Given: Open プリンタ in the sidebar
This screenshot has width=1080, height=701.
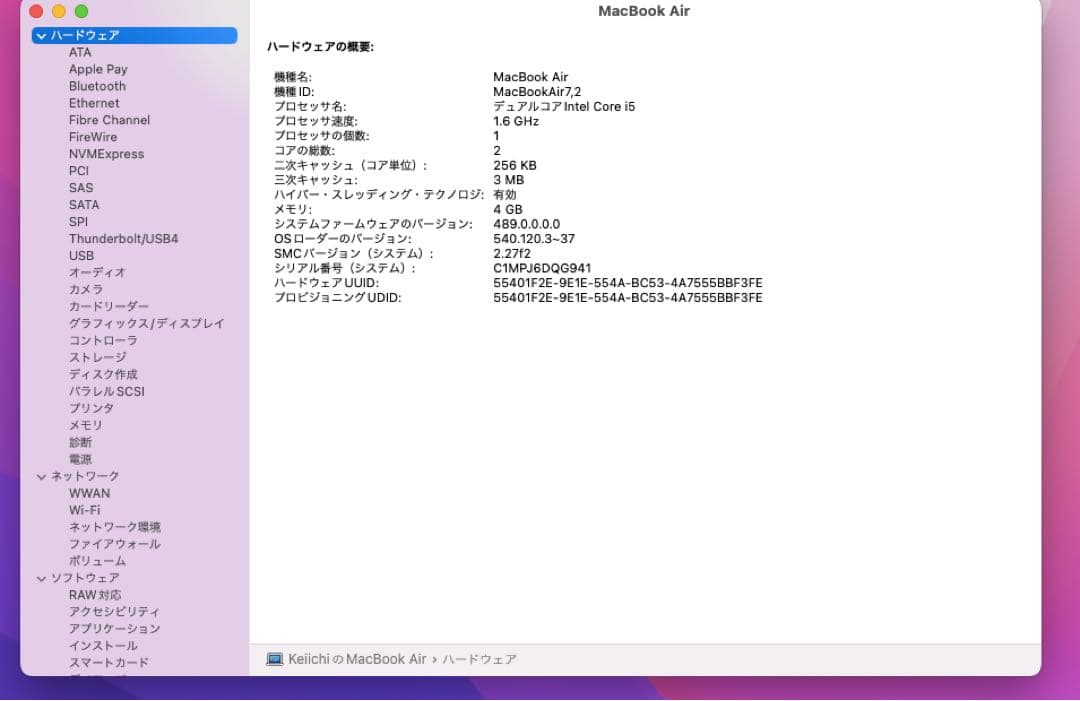Looking at the screenshot, I should click(x=92, y=408).
